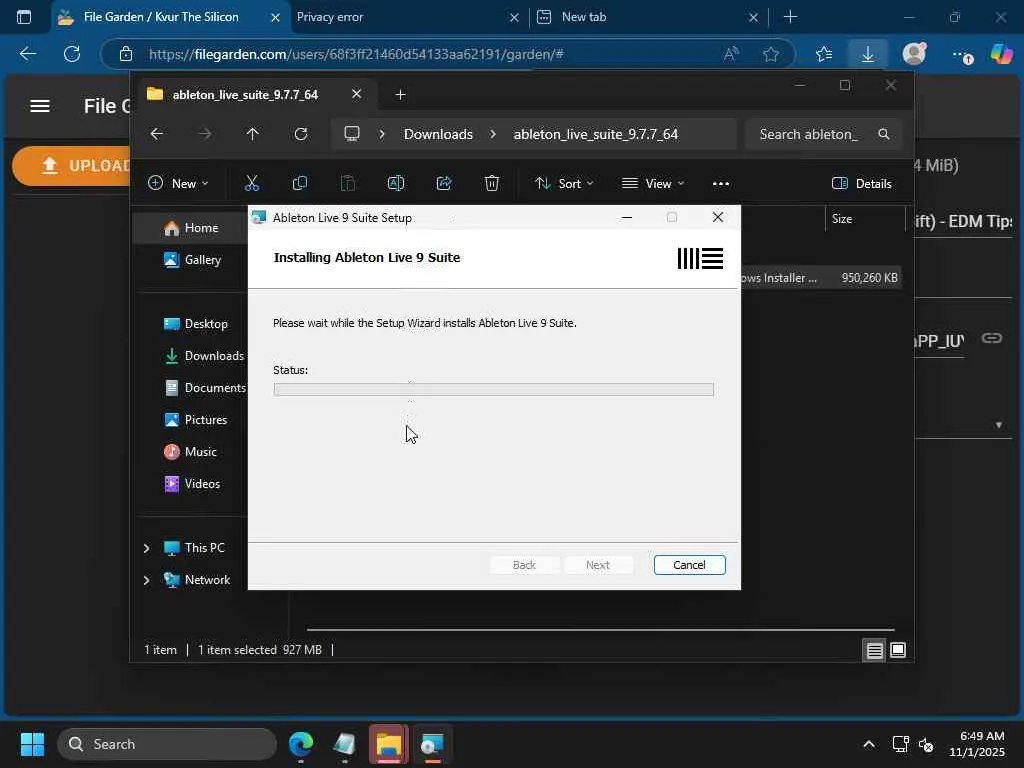Screen dimensions: 1024x768
Task: Click the browser back arrow
Action: click(x=28, y=54)
